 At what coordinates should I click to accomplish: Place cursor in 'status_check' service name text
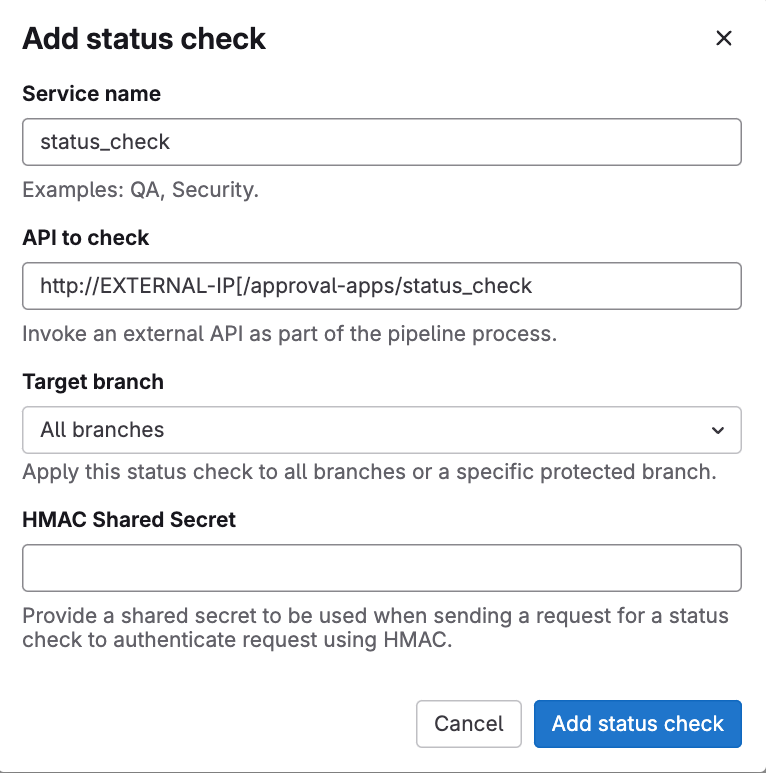click(105, 142)
